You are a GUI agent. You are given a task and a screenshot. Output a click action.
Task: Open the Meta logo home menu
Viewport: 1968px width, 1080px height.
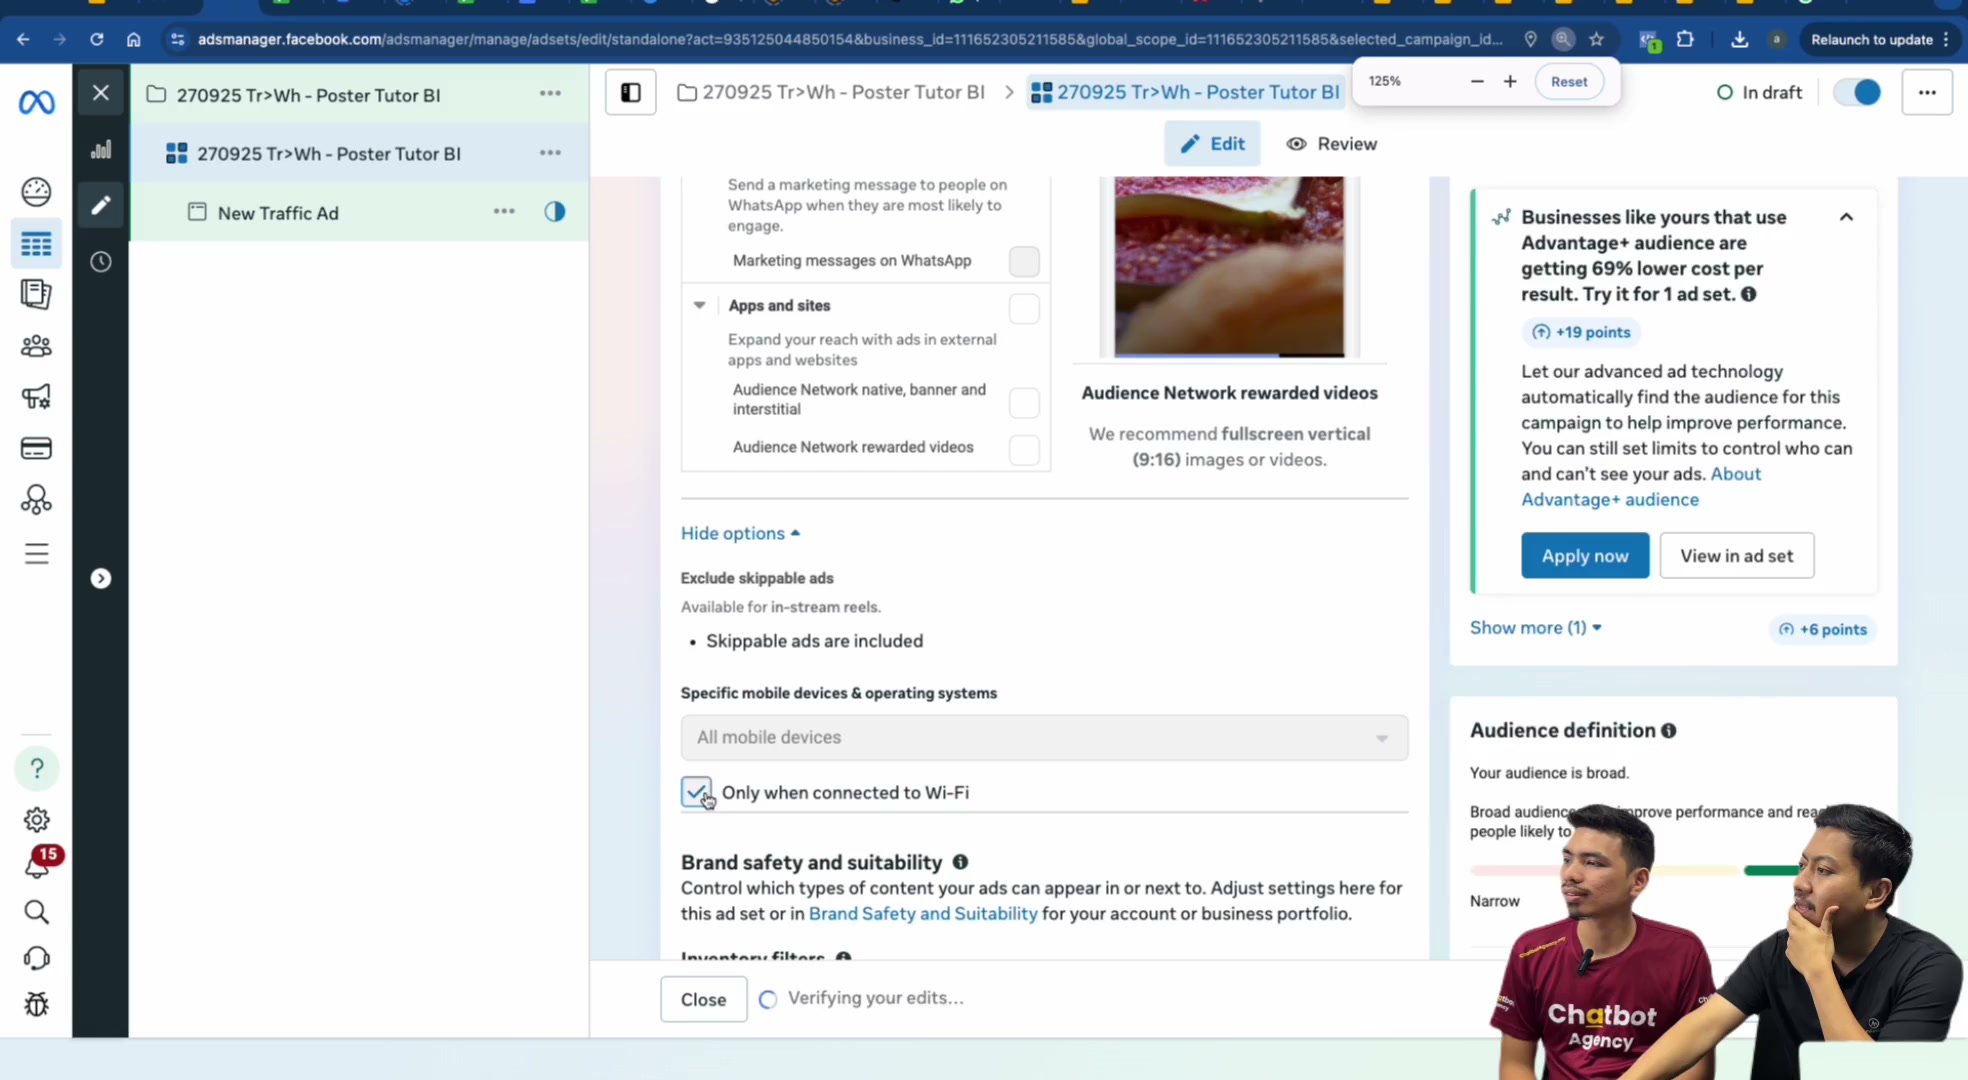(37, 102)
